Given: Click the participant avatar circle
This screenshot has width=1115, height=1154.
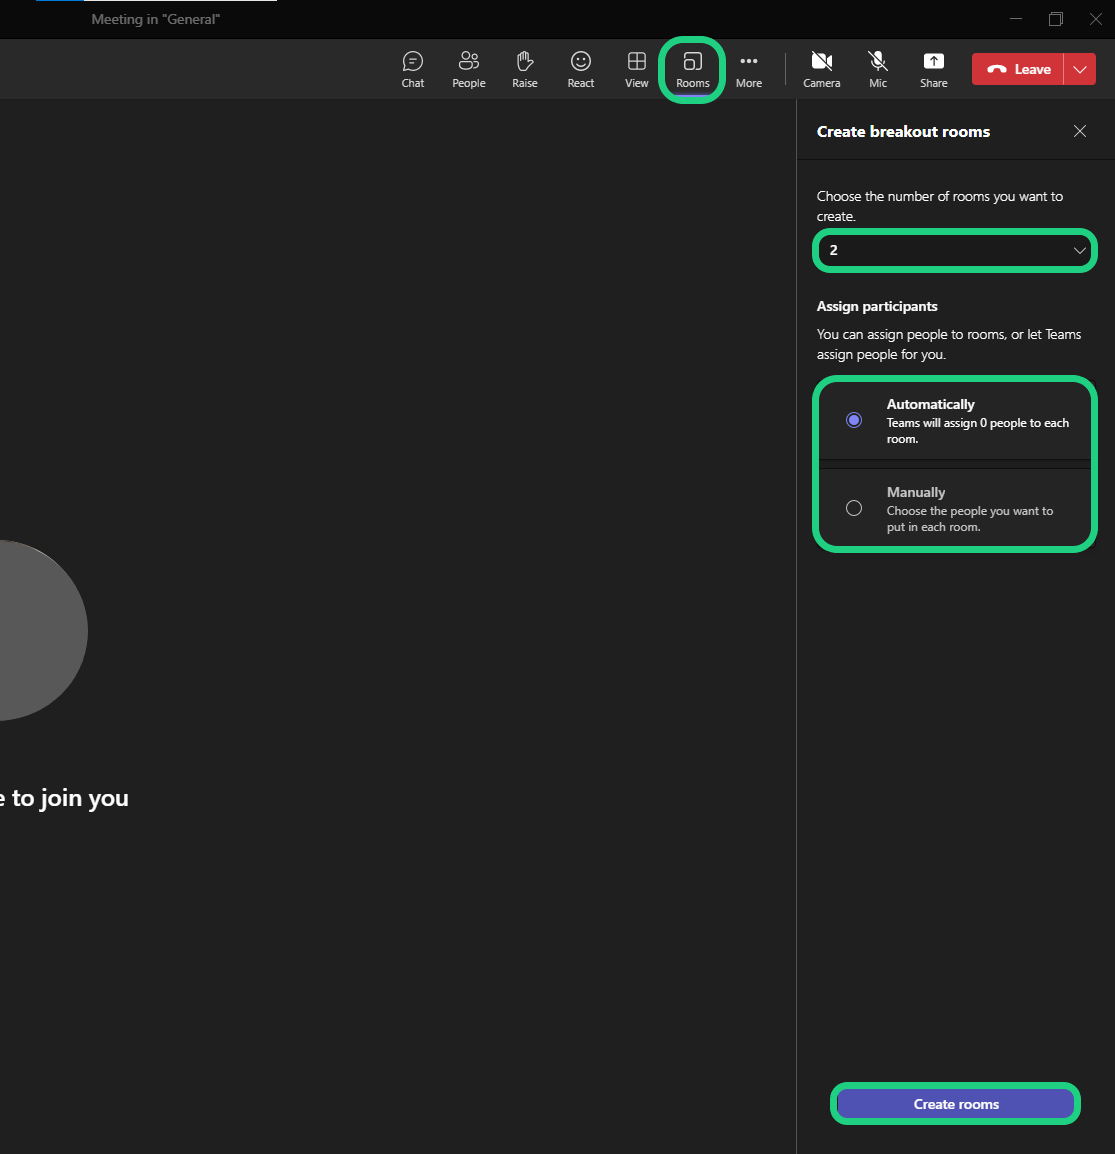Looking at the screenshot, I should [x=30, y=630].
